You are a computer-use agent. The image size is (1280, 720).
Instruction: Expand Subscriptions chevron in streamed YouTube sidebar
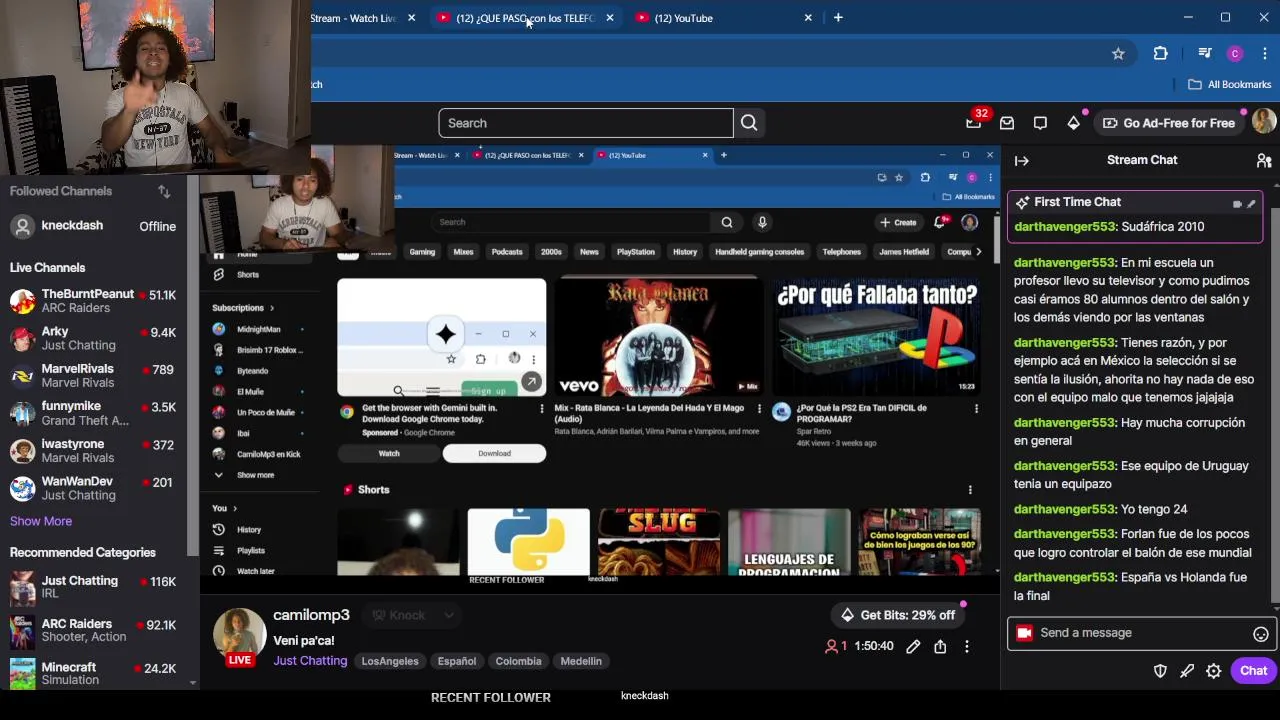272,308
